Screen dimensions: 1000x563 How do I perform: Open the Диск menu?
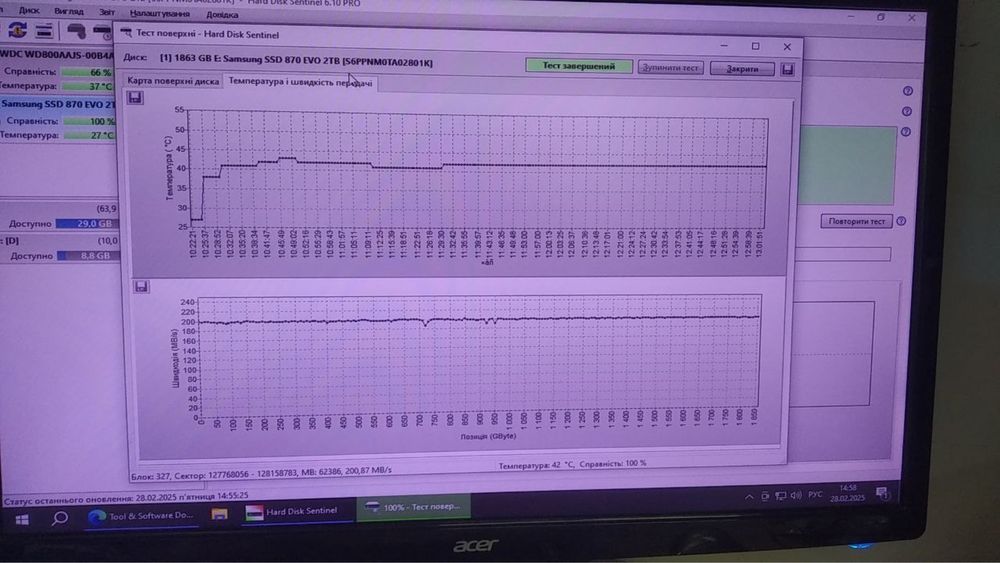coord(29,11)
